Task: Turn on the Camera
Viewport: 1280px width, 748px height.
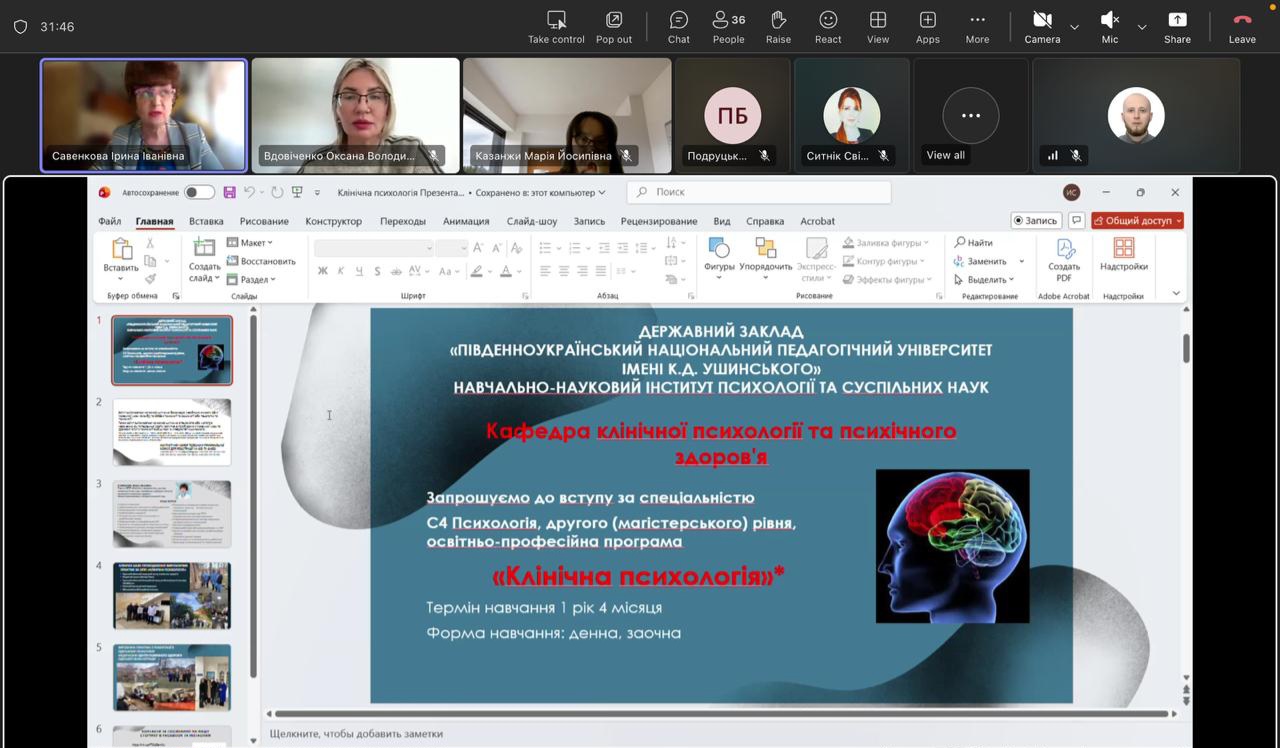Action: pos(1041,26)
